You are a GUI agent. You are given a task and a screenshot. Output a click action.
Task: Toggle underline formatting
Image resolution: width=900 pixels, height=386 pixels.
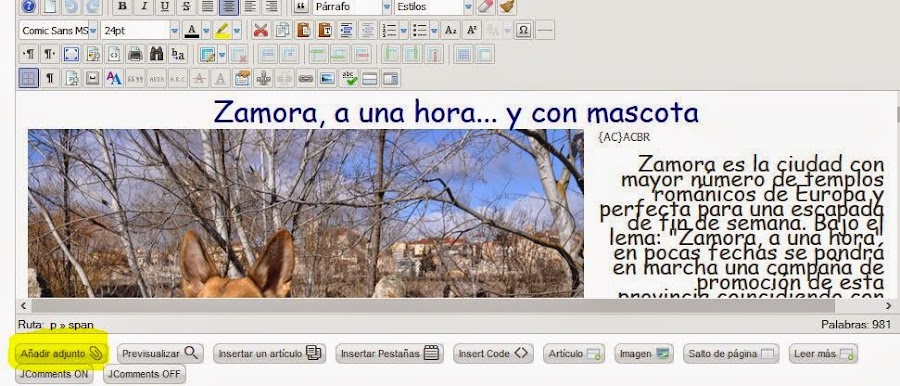(x=165, y=6)
